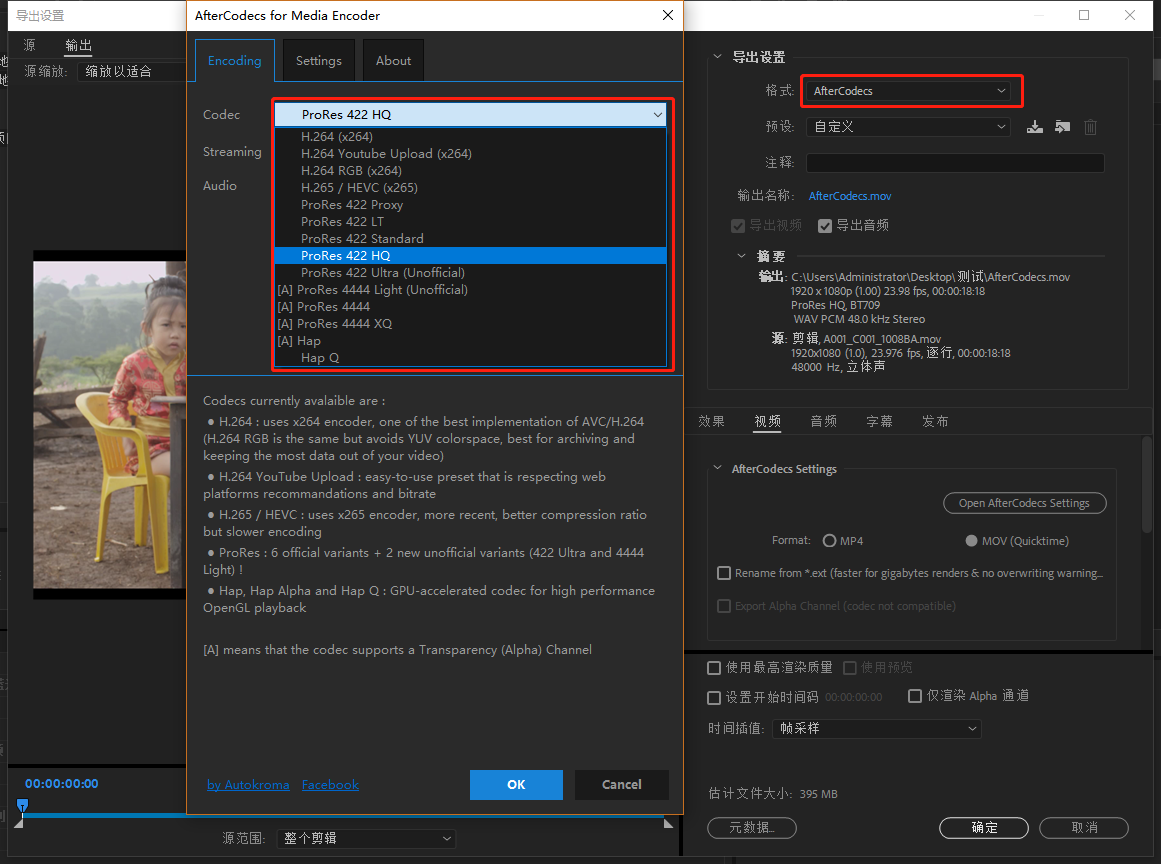Click the OK button in AfterCodecs dialog
1161x864 pixels.
516,784
